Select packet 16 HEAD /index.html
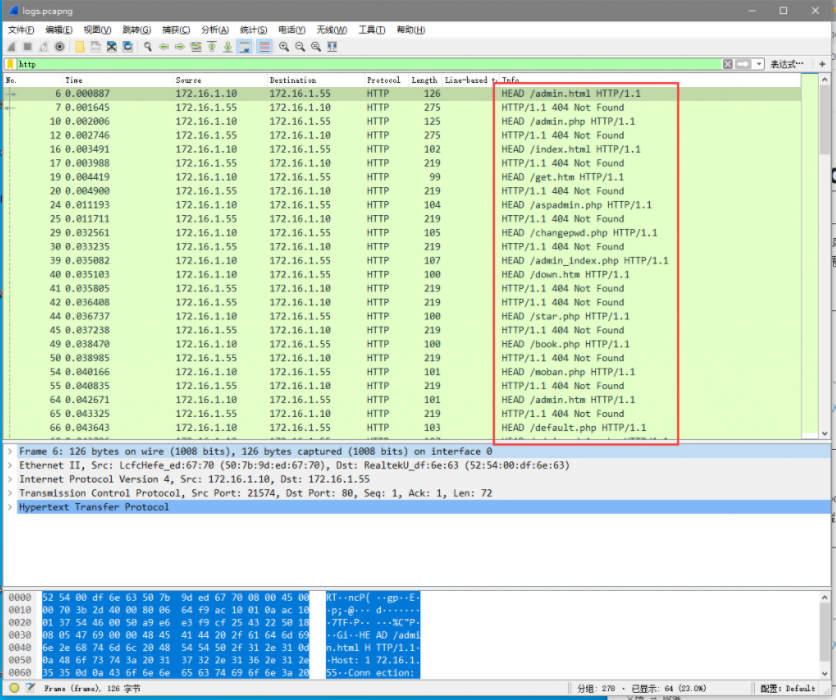The height and width of the screenshot is (700, 836). pyautogui.click(x=402, y=149)
